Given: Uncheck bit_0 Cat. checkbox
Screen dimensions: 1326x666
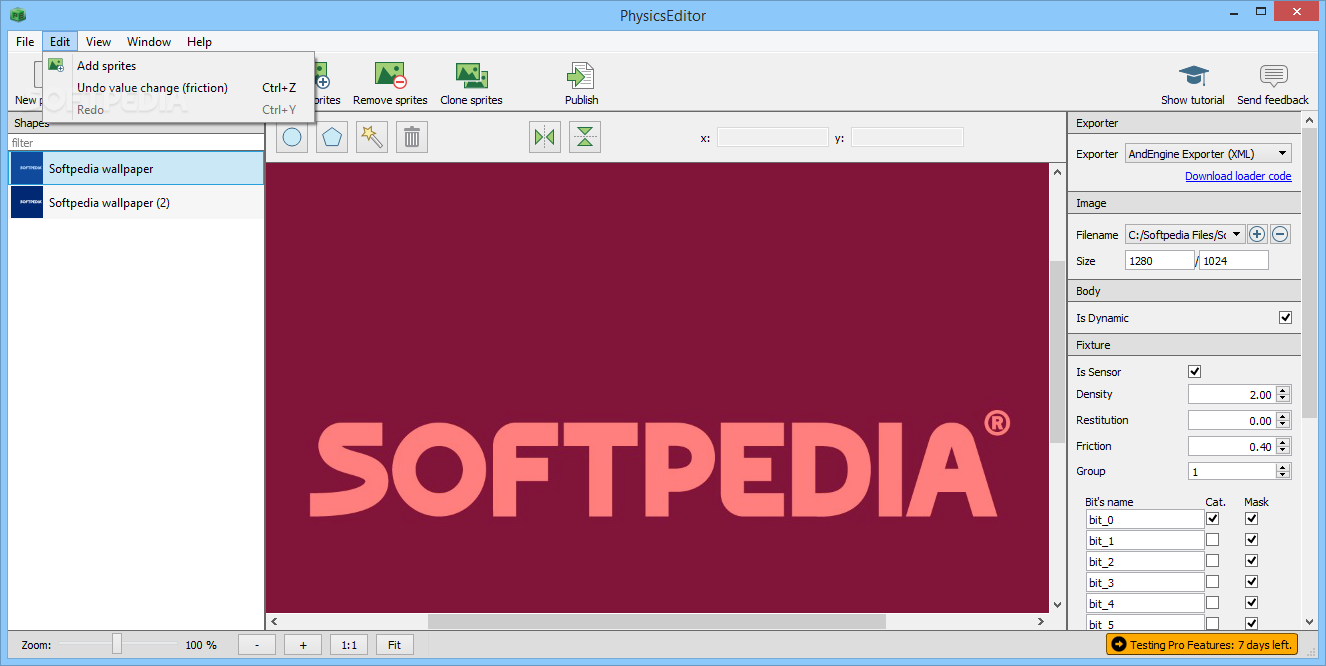Looking at the screenshot, I should 1213,519.
